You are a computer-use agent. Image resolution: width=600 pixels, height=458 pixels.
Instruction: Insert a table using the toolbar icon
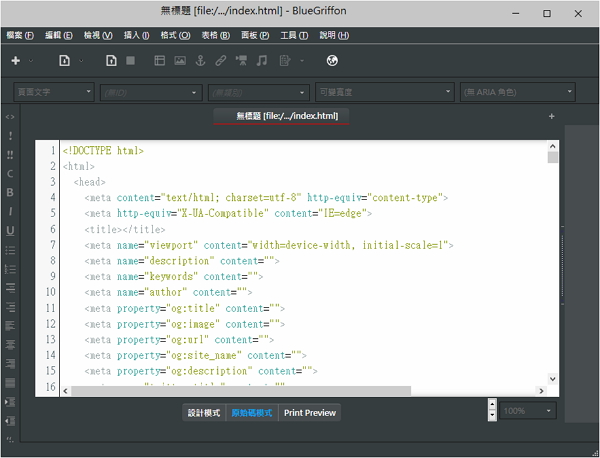pos(160,60)
